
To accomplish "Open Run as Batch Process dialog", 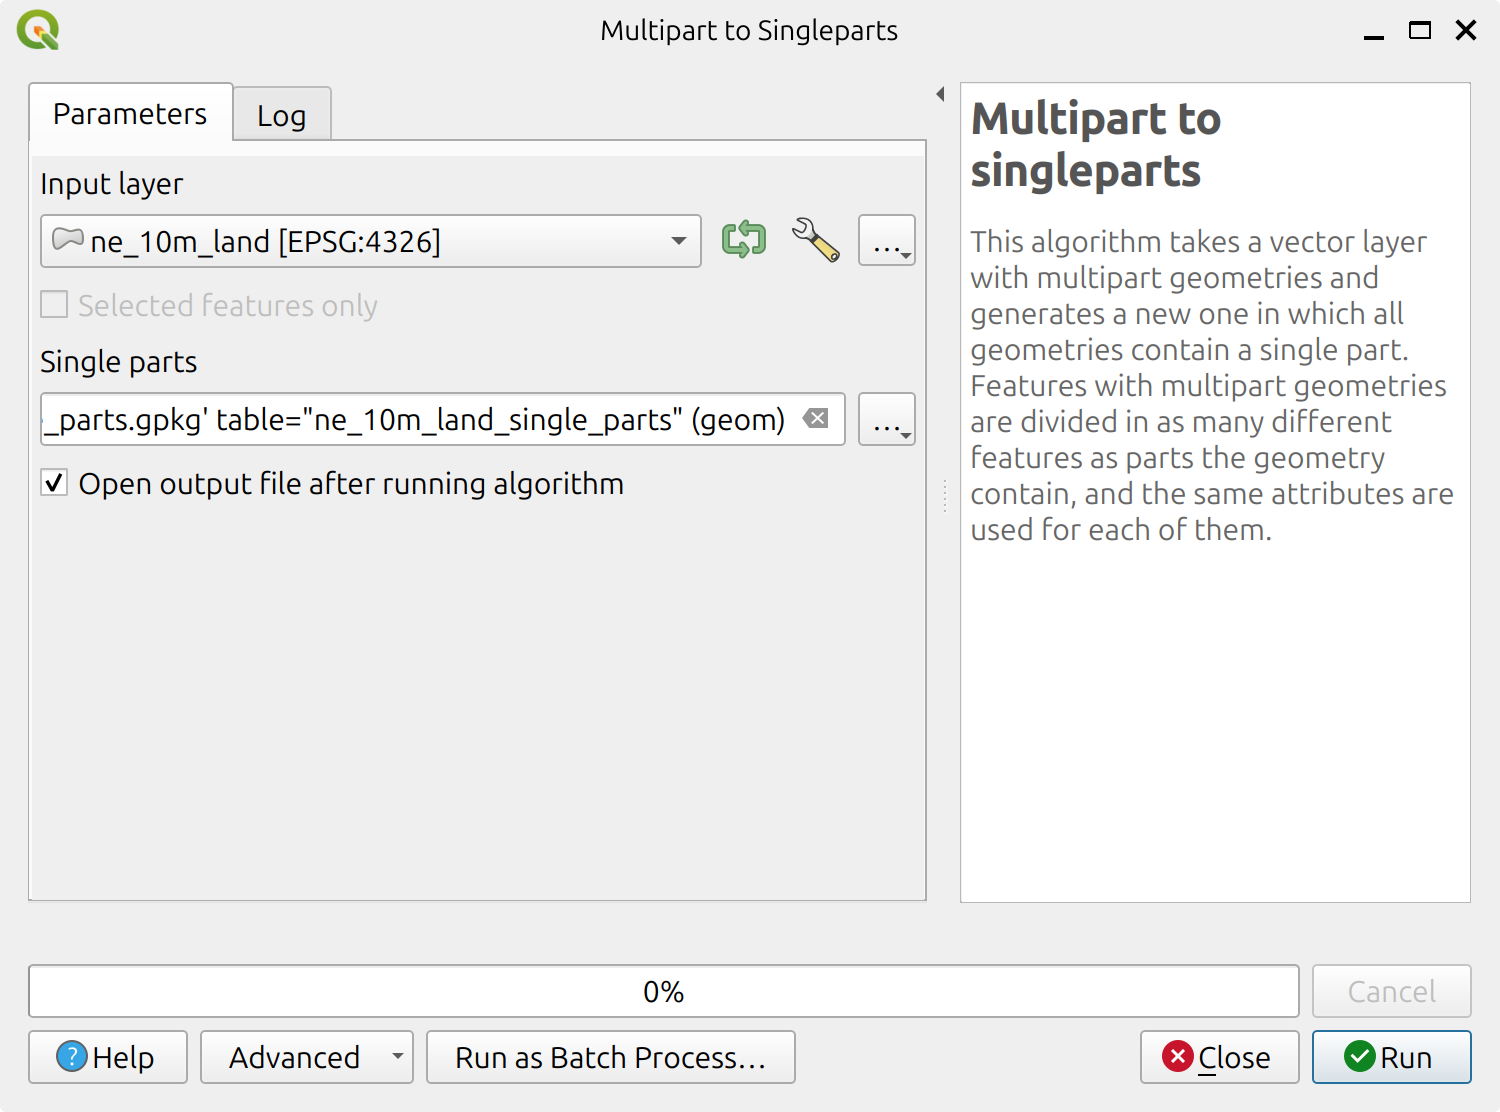I will pyautogui.click(x=610, y=1057).
